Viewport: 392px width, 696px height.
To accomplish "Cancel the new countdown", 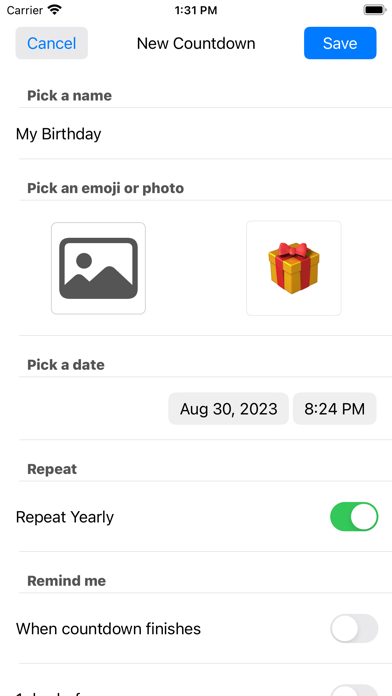I will (51, 43).
